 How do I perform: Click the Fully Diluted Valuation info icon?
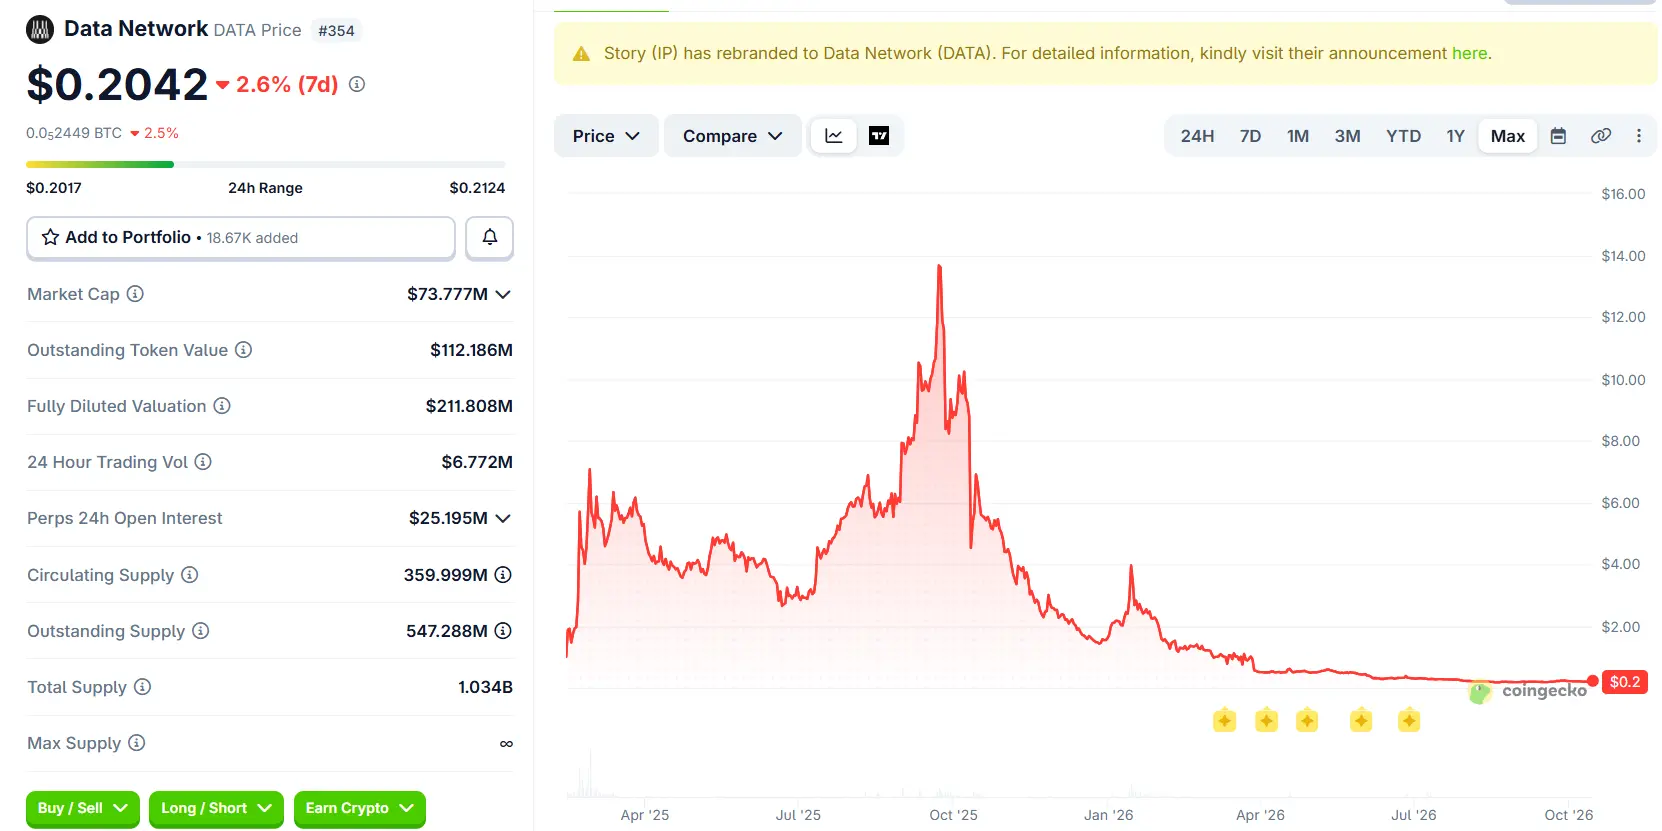[x=222, y=406]
